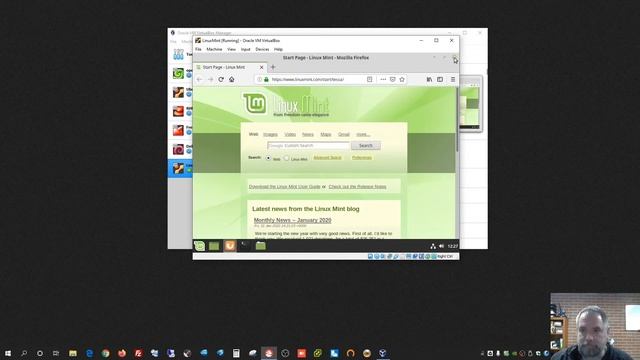The height and width of the screenshot is (360, 640).
Task: Open the VirtualBox Help menu
Action: [278, 49]
